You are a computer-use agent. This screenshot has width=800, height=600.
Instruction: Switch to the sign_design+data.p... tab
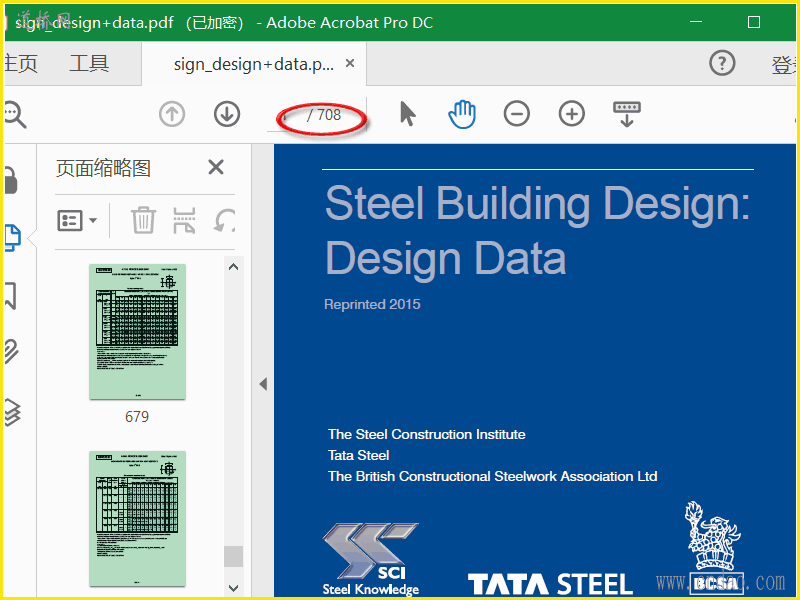coord(254,64)
